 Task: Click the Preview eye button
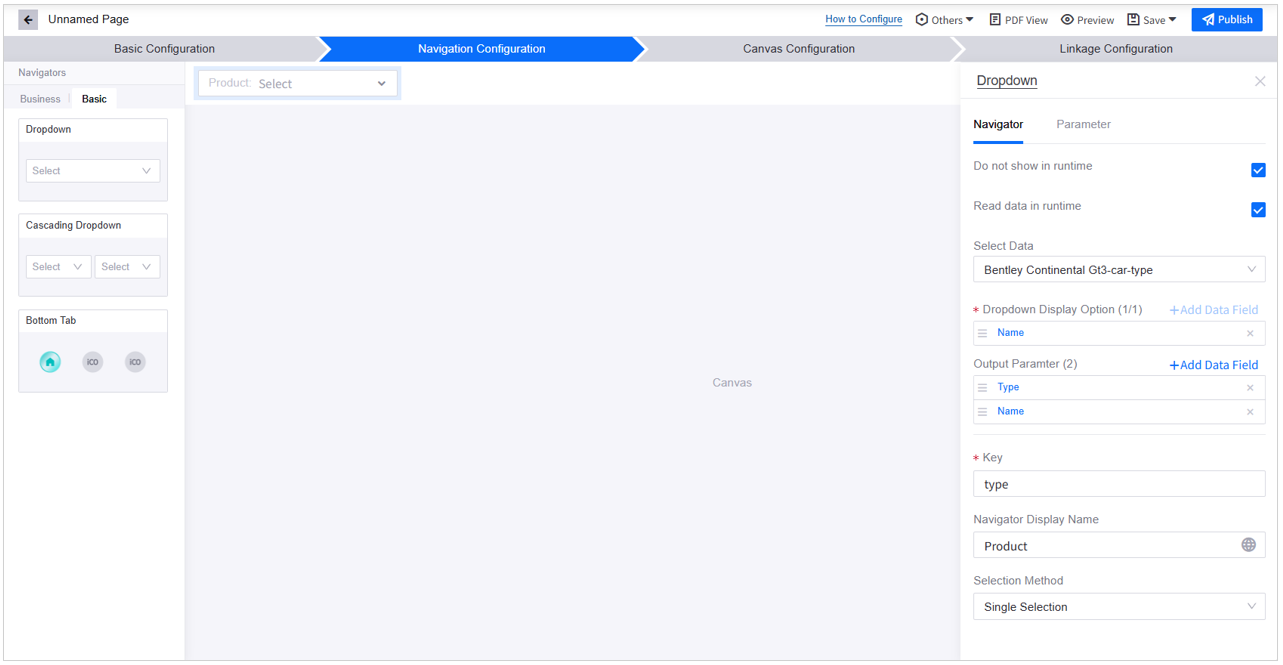[x=1087, y=20]
